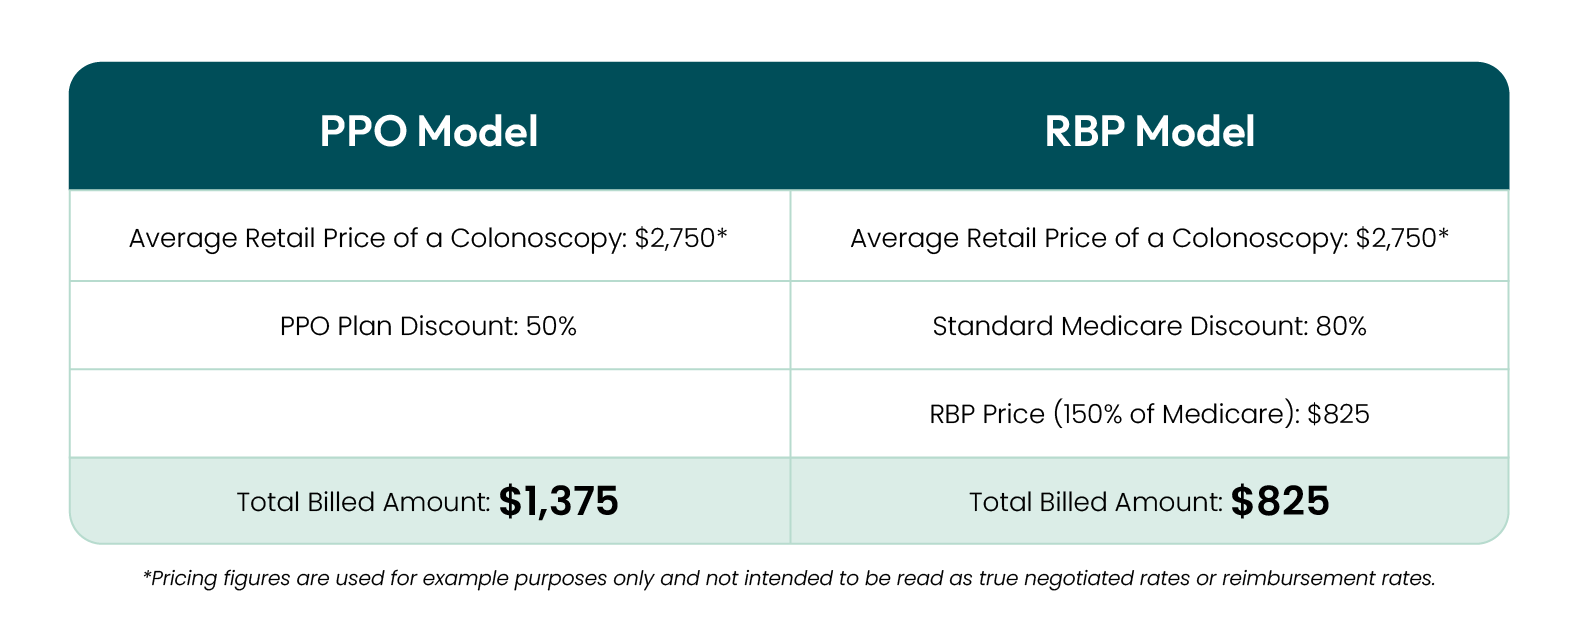The height and width of the screenshot is (640, 1578).
Task: Click the RBP Model column header
Action: (x=1149, y=131)
